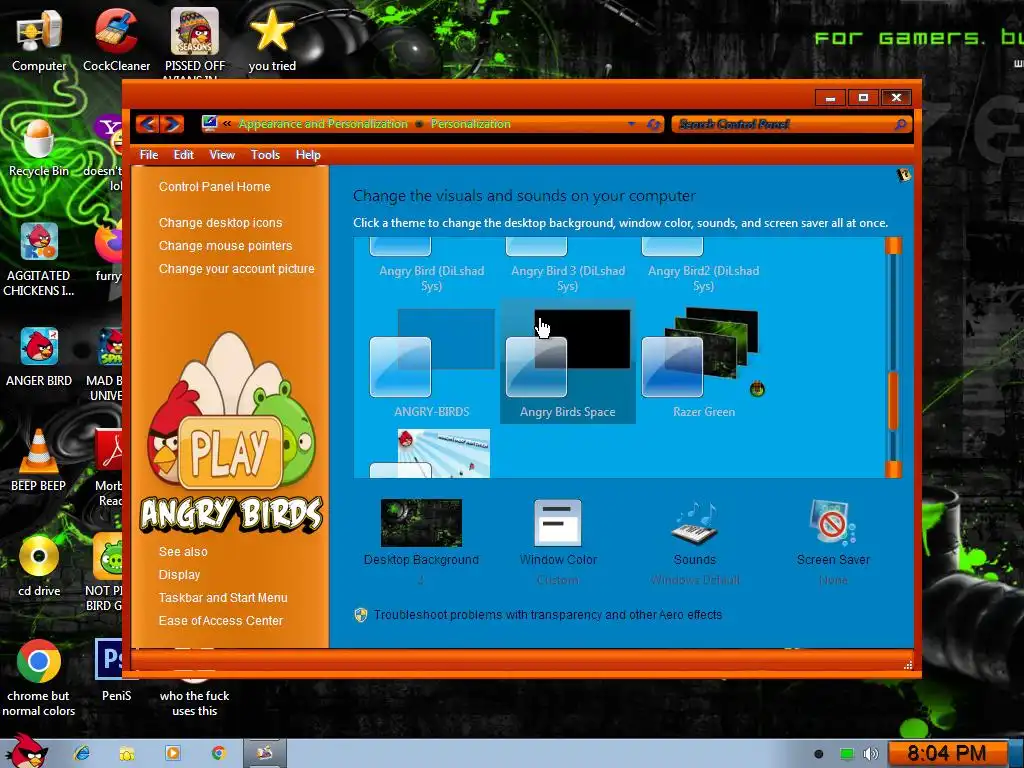
Task: Launch Internet Explorer from the taskbar
Action: coord(82,753)
